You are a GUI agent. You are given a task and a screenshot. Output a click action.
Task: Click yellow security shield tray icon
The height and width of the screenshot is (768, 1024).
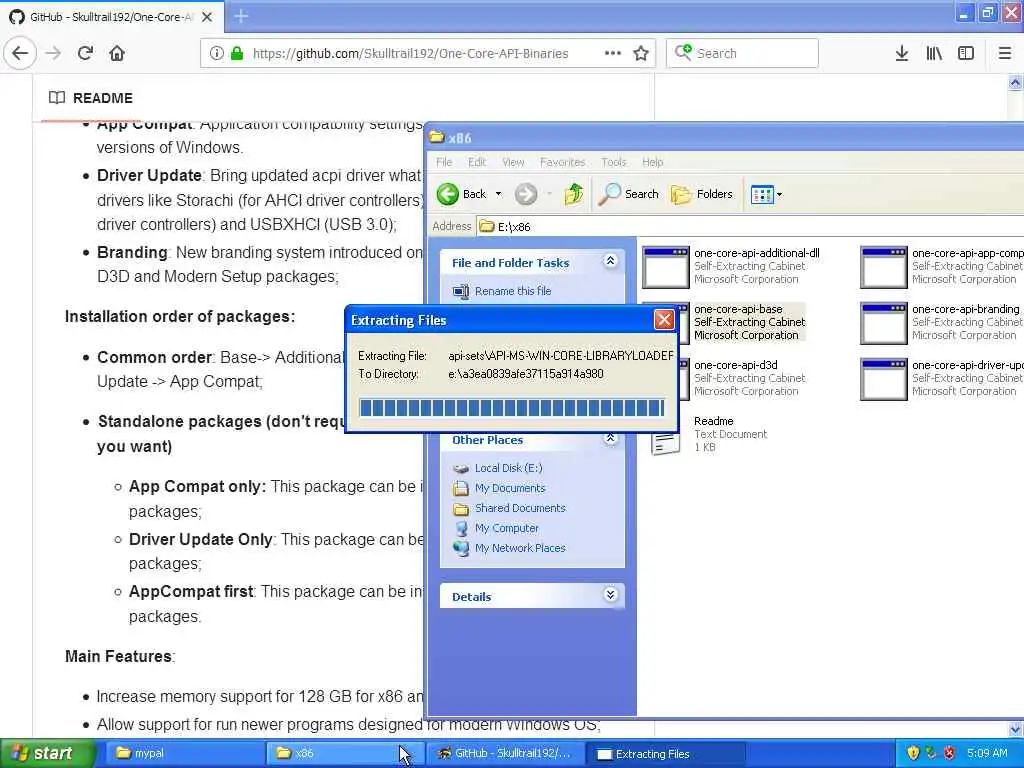coord(913,753)
